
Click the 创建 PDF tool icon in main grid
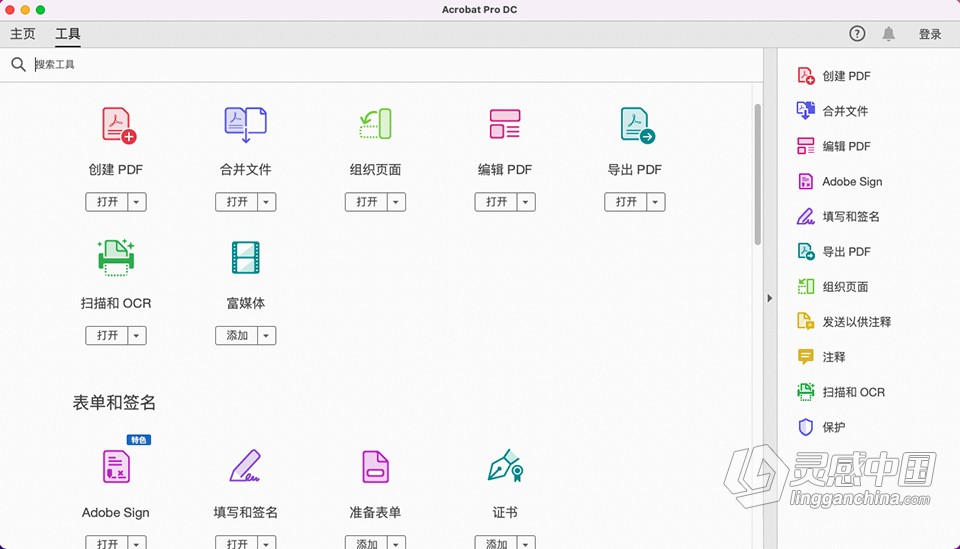pos(119,125)
